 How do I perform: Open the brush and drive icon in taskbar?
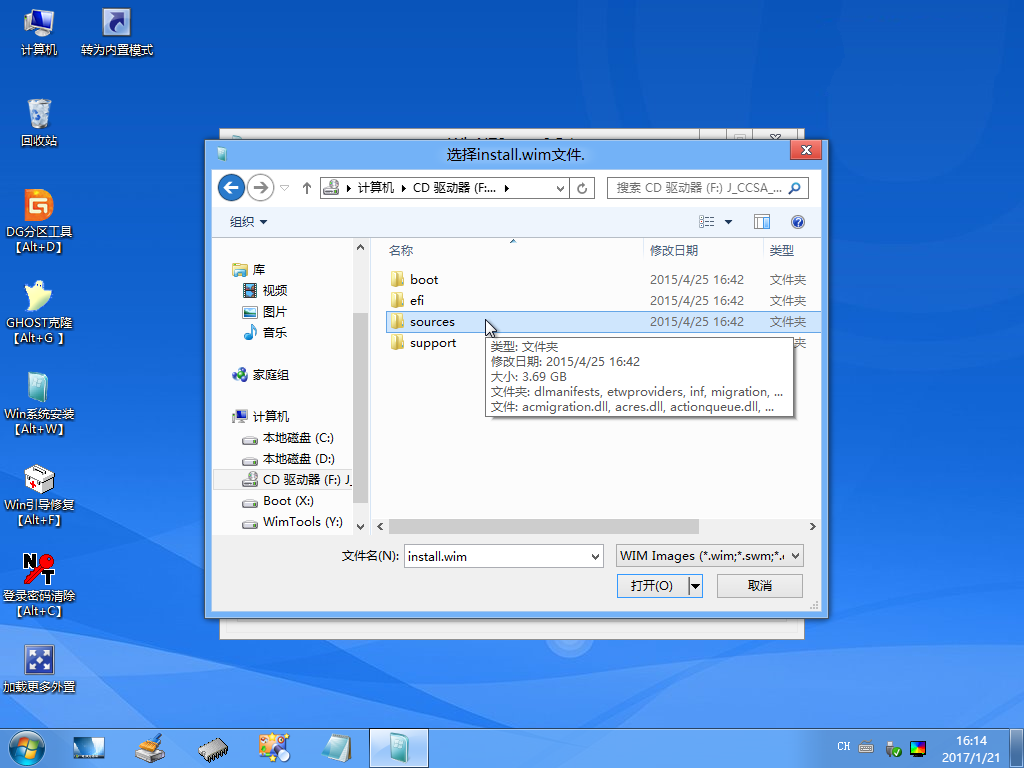(150, 748)
